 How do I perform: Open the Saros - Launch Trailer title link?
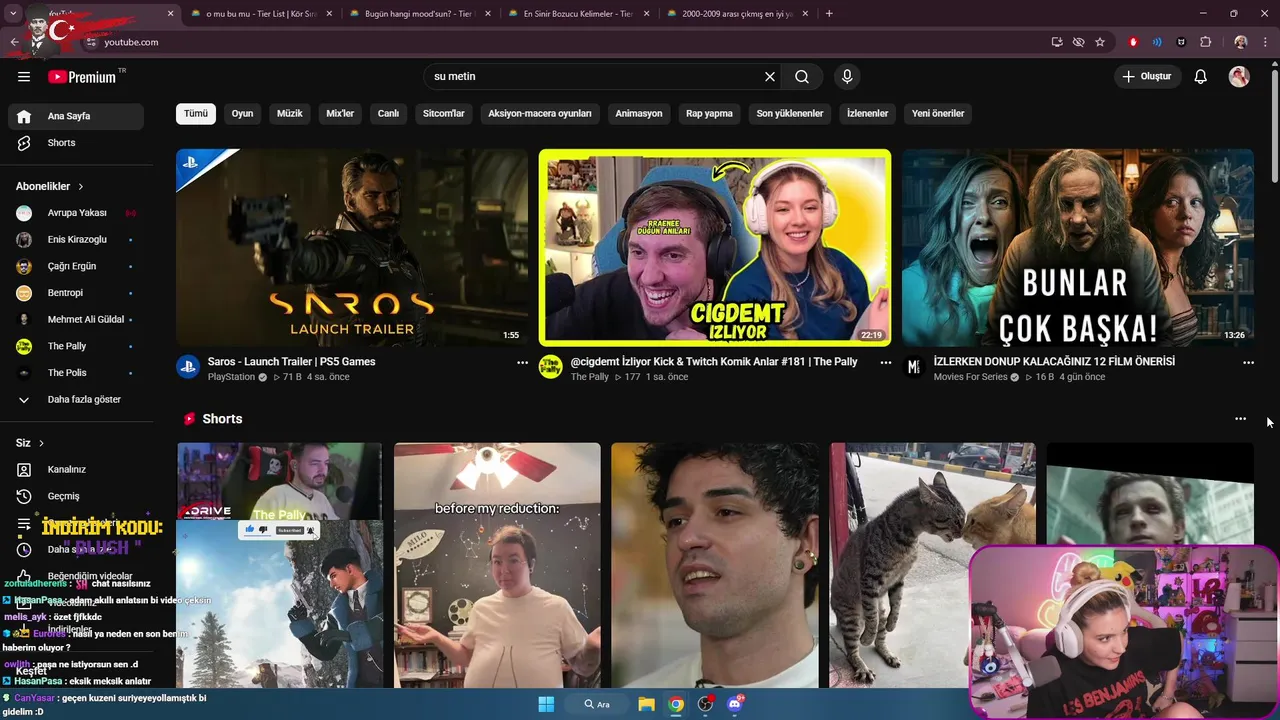click(291, 362)
